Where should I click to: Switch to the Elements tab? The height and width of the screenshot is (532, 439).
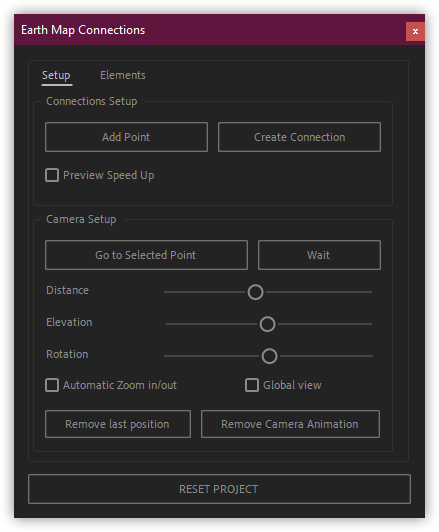[x=122, y=75]
